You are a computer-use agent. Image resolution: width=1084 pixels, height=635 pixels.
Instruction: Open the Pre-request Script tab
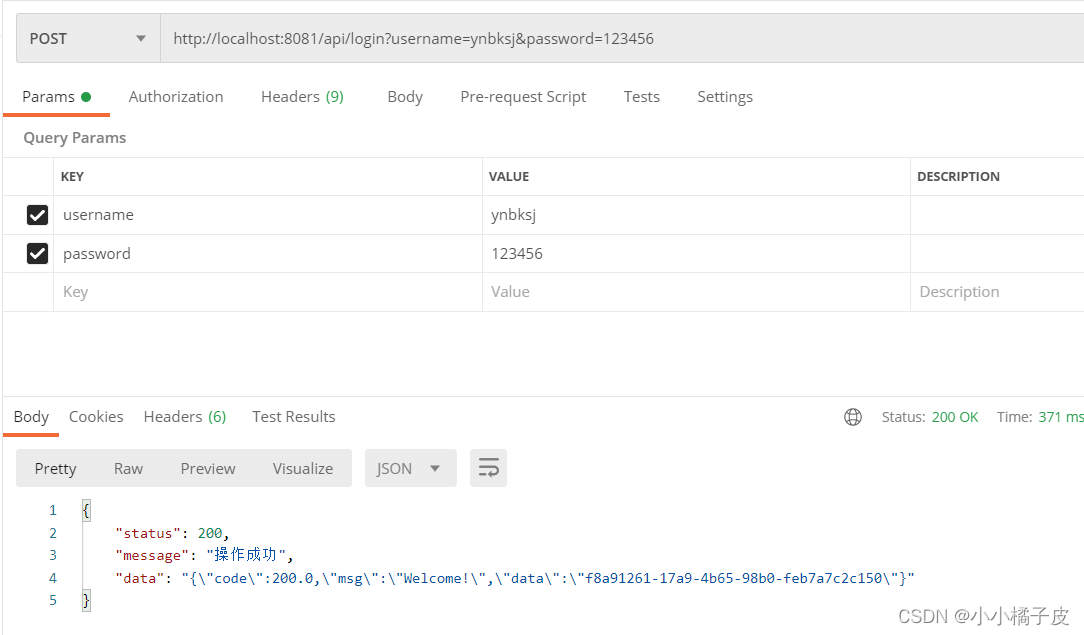523,96
